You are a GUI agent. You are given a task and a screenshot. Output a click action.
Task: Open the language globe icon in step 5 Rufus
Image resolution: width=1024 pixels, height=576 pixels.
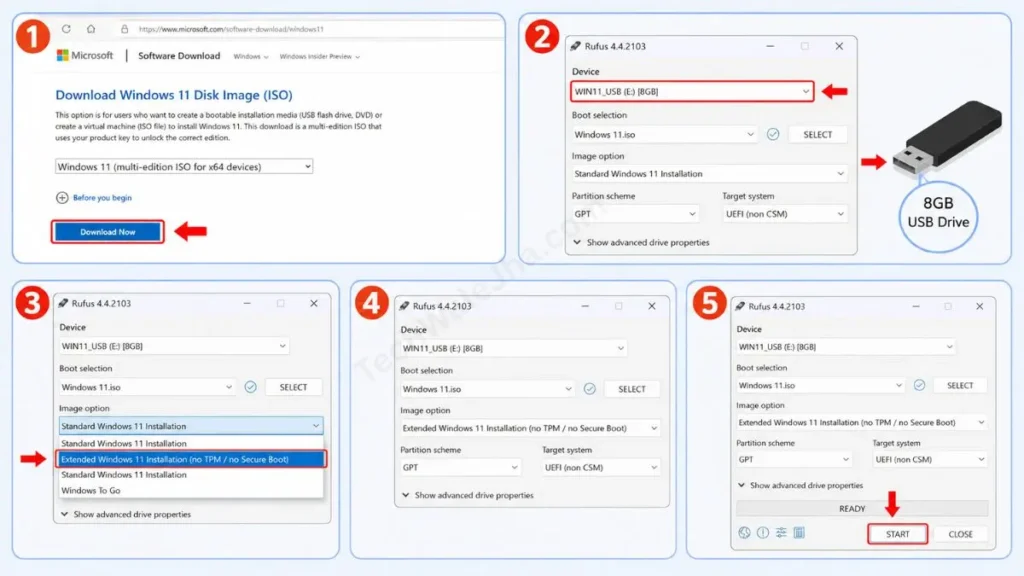[x=744, y=533]
